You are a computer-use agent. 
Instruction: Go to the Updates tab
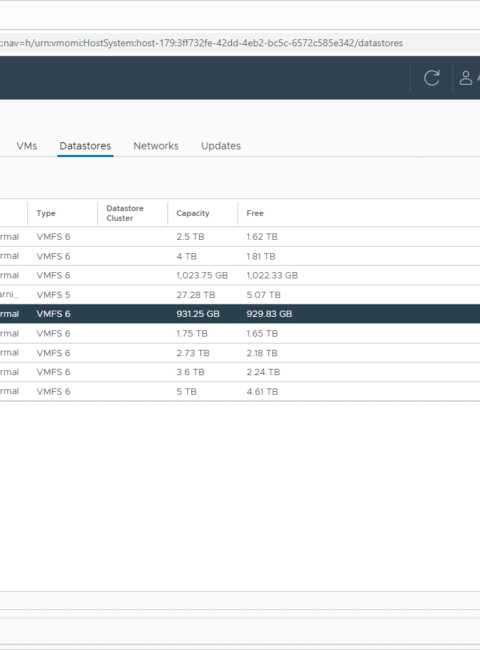(x=221, y=146)
